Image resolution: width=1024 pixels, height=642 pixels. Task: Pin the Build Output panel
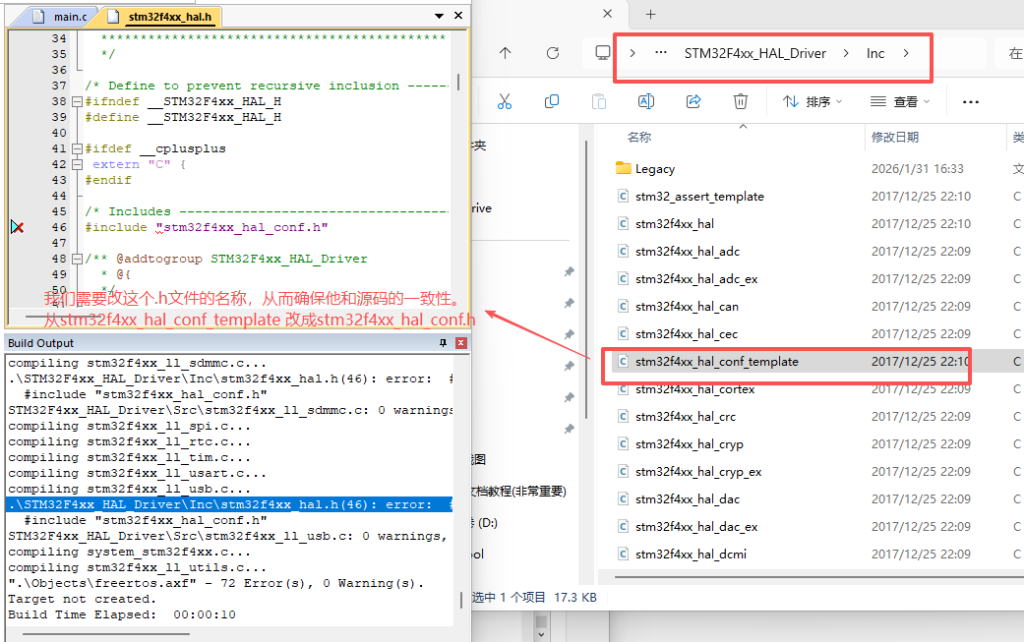443,343
